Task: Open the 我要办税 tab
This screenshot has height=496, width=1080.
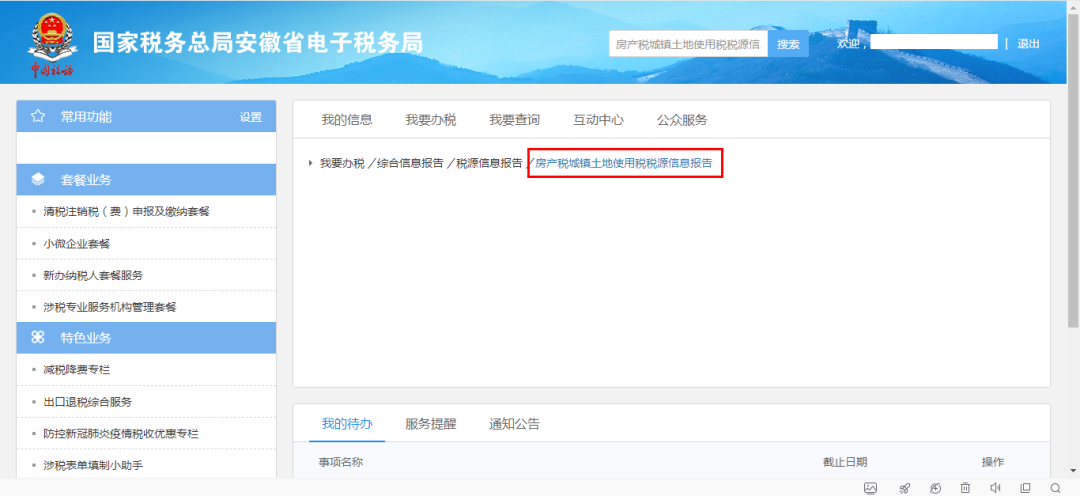Action: 430,120
